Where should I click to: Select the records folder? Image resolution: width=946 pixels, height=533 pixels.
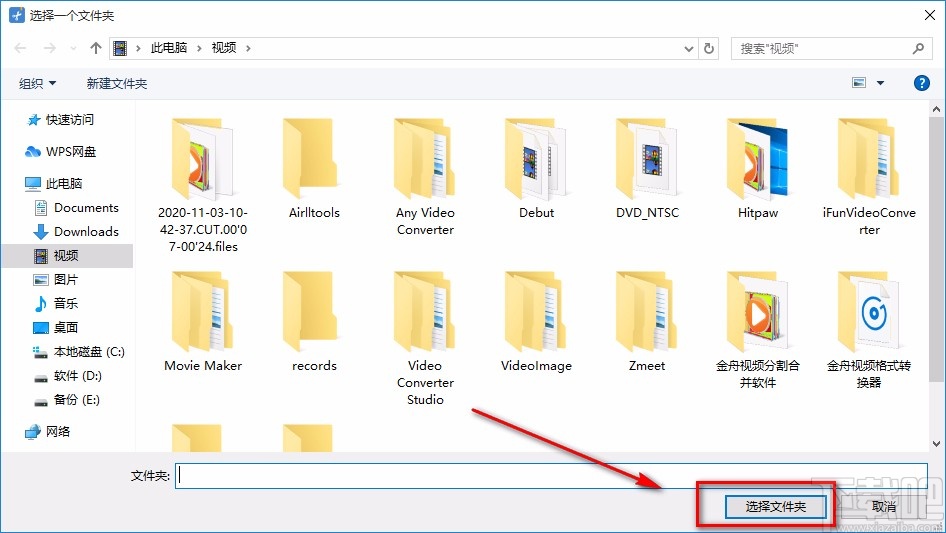click(314, 322)
